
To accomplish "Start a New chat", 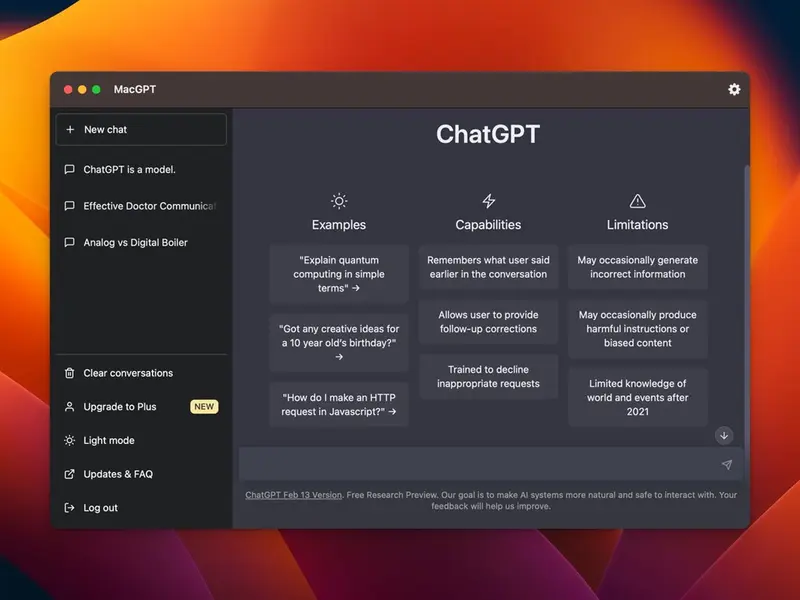I will tap(141, 130).
